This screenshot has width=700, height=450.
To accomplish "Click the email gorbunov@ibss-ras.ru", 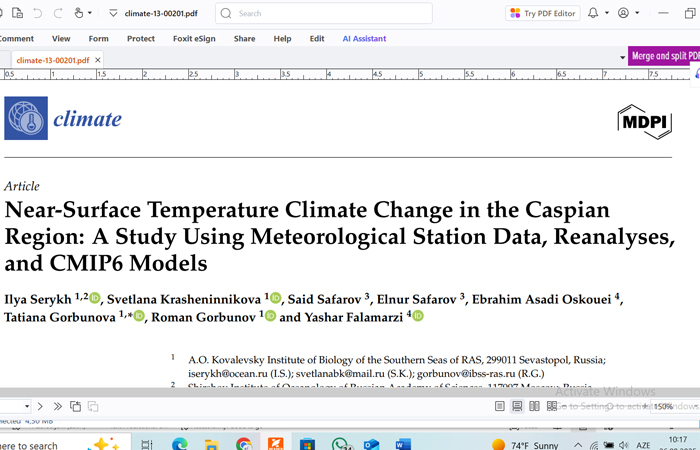I will (x=466, y=374).
